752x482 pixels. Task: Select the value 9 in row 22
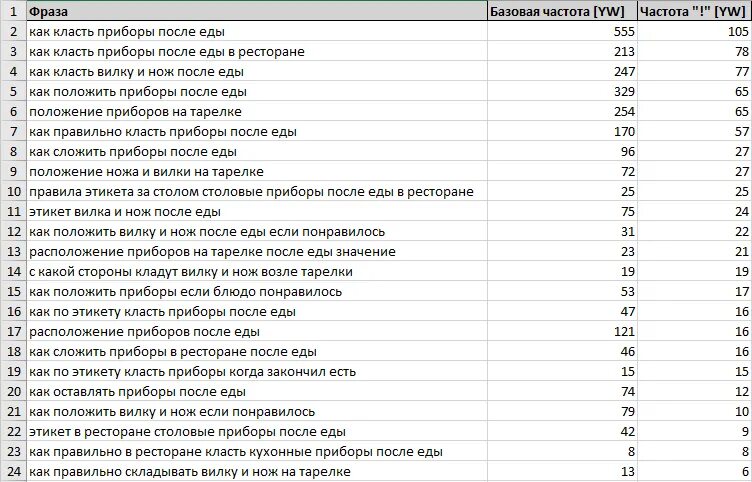[745, 432]
